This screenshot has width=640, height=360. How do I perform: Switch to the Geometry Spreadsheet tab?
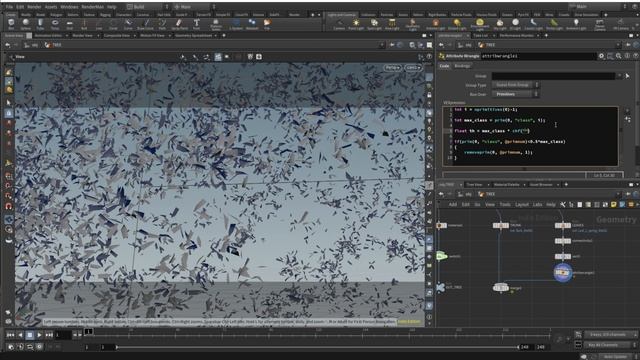click(193, 36)
